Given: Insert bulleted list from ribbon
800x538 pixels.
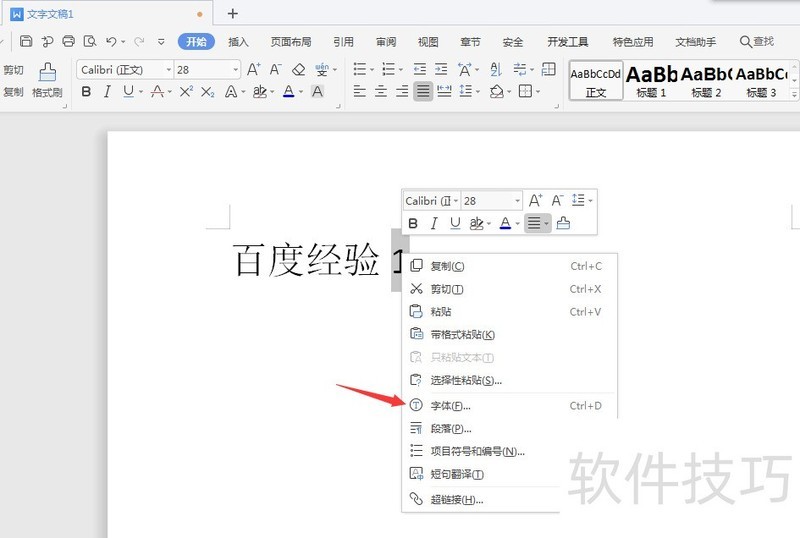Looking at the screenshot, I should (360, 69).
